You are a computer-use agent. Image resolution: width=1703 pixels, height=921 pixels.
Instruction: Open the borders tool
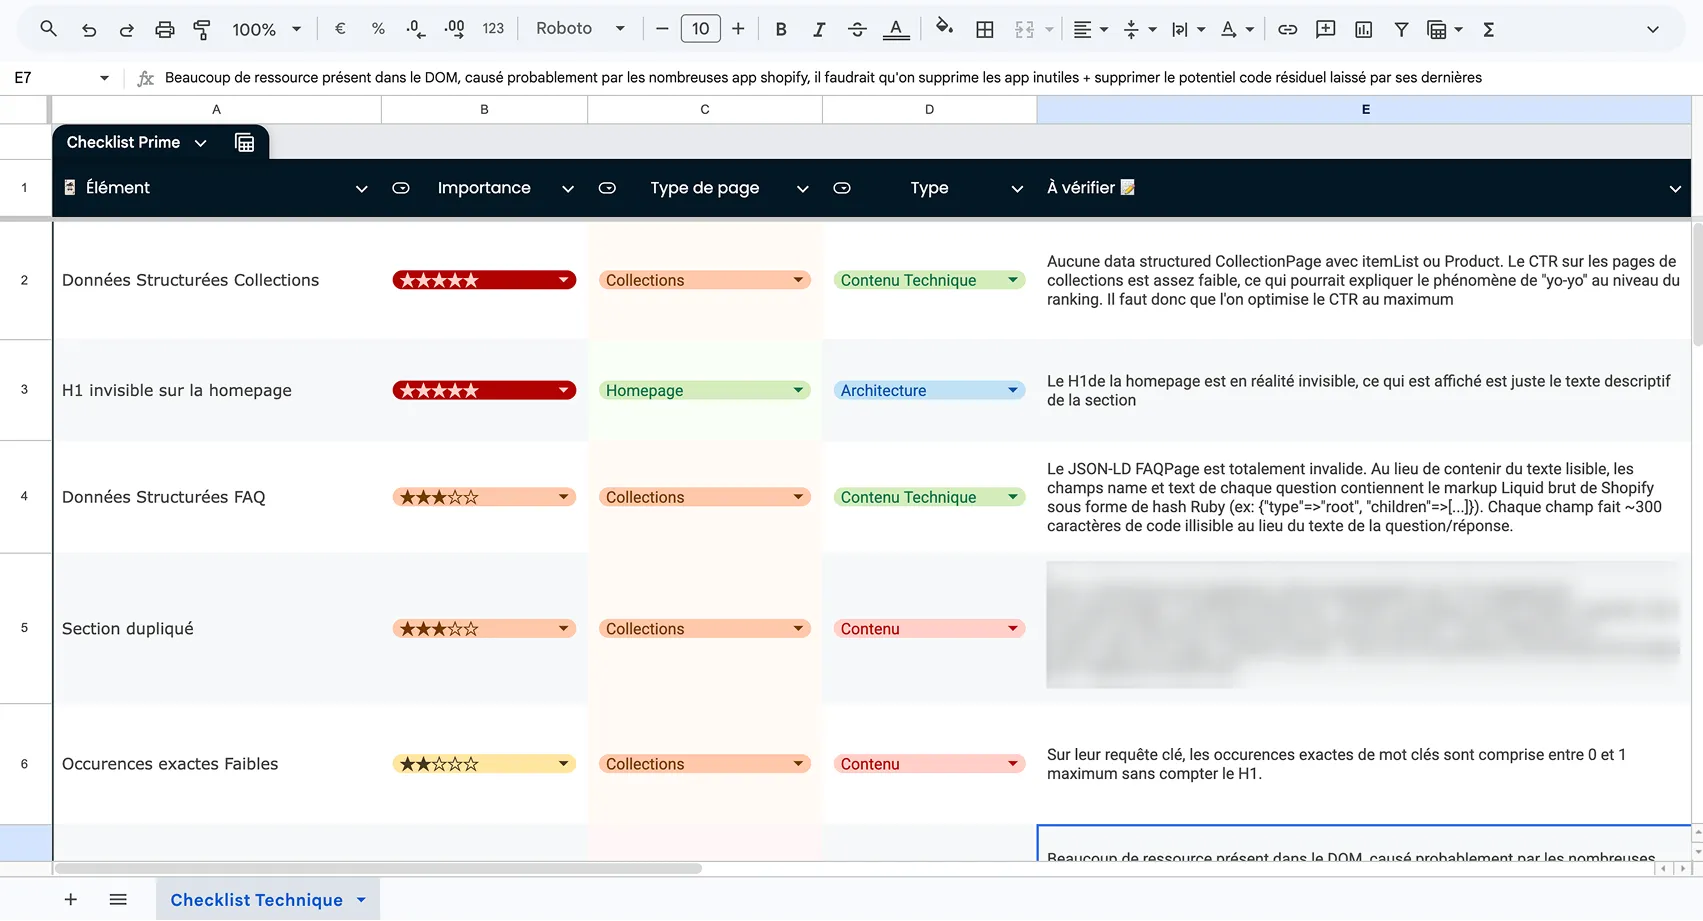pyautogui.click(x=985, y=29)
